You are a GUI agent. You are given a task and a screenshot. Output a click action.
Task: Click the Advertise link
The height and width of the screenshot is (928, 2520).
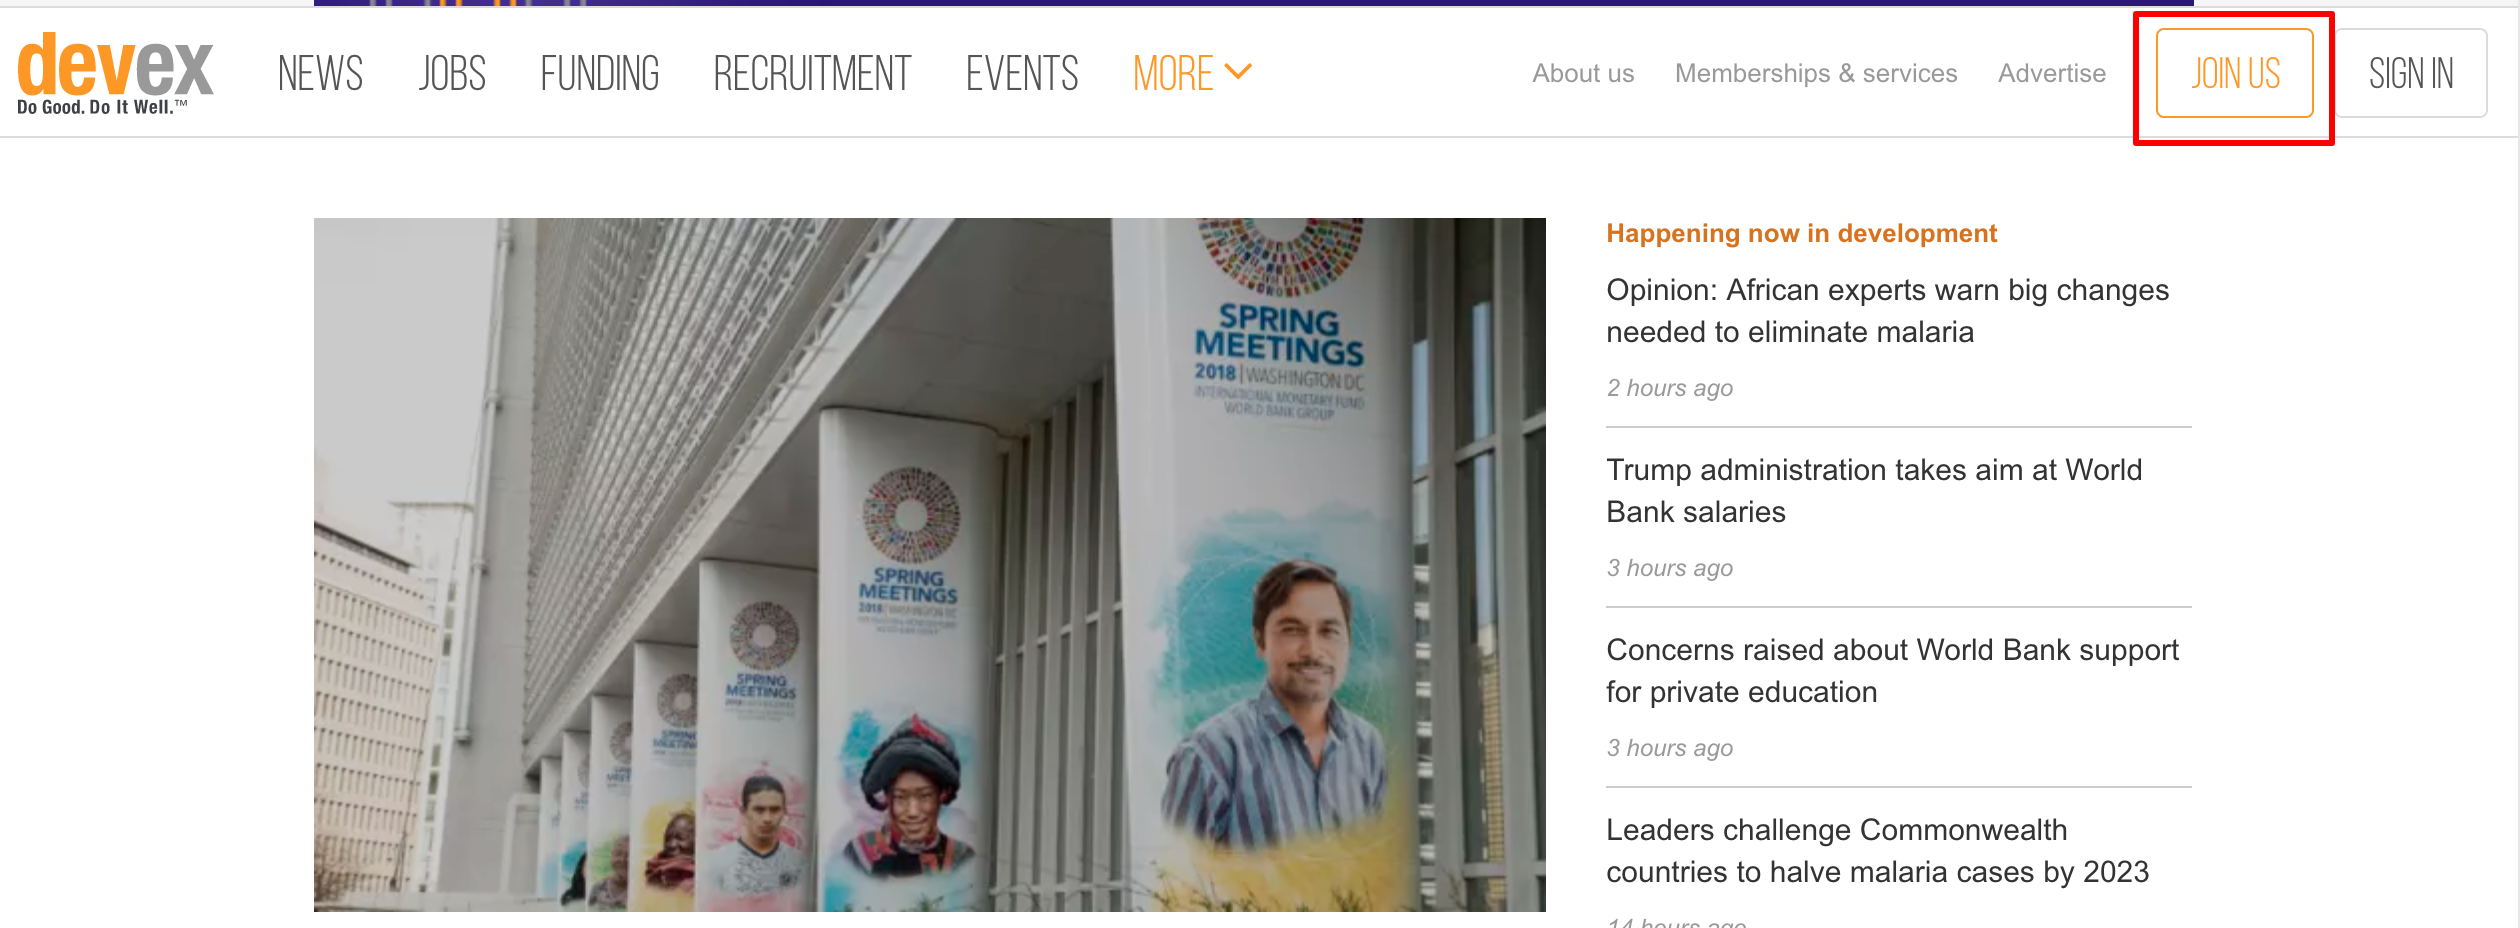2052,73
